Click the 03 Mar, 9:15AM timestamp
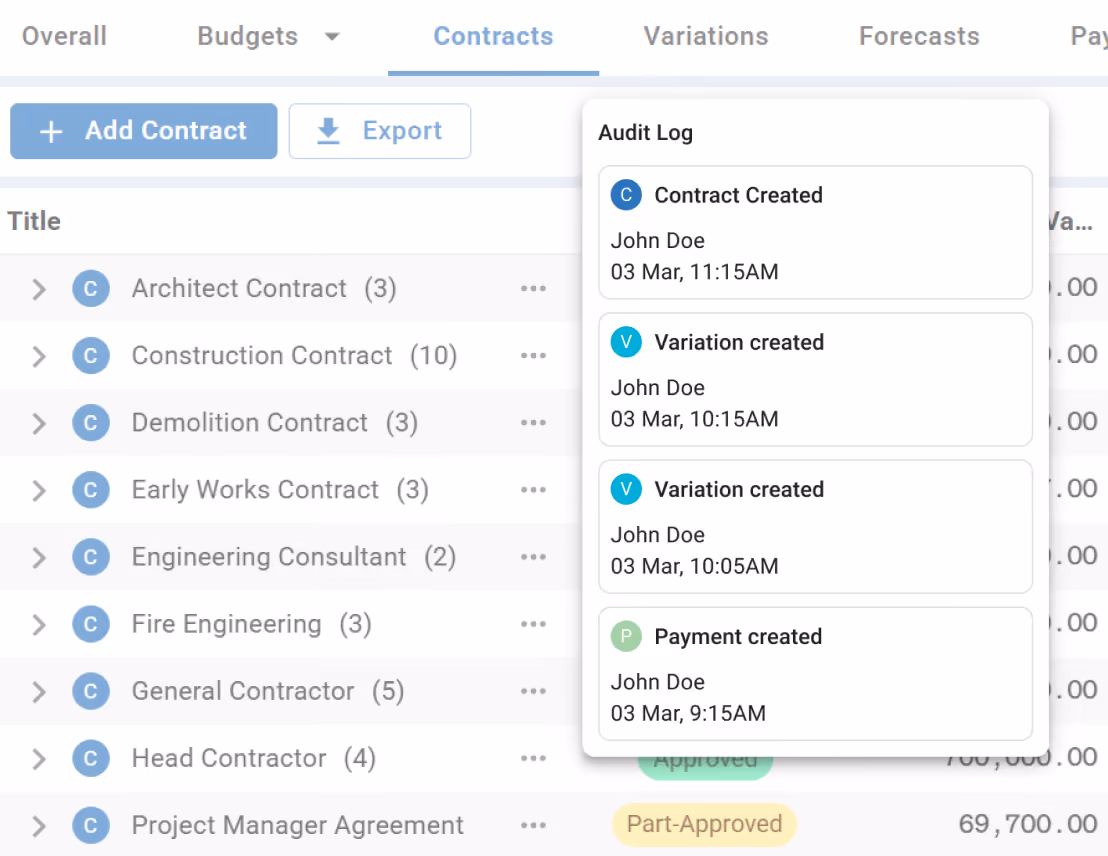1108x856 pixels. click(688, 713)
